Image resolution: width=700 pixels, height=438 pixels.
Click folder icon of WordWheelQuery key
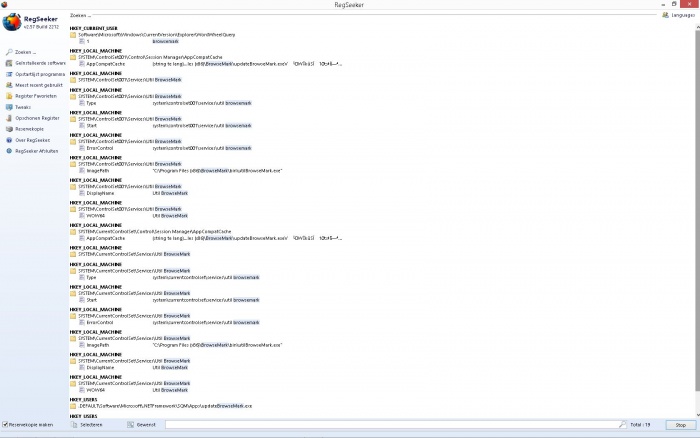pyautogui.click(x=73, y=35)
